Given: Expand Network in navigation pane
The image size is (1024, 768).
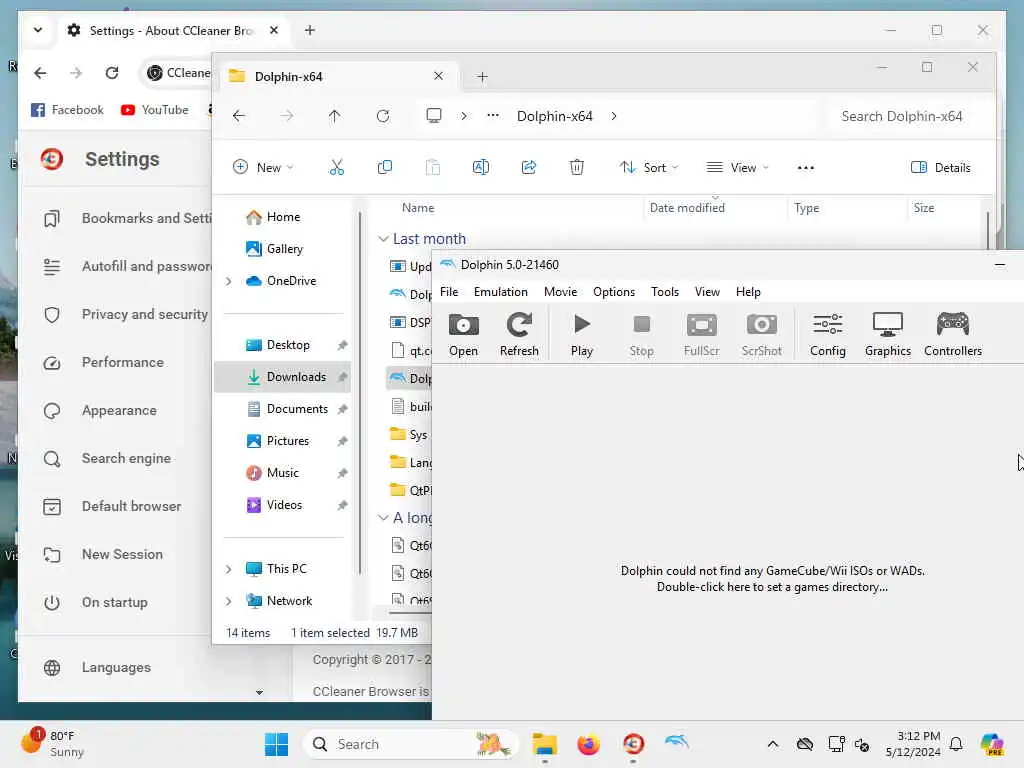Looking at the screenshot, I should pyautogui.click(x=229, y=601).
